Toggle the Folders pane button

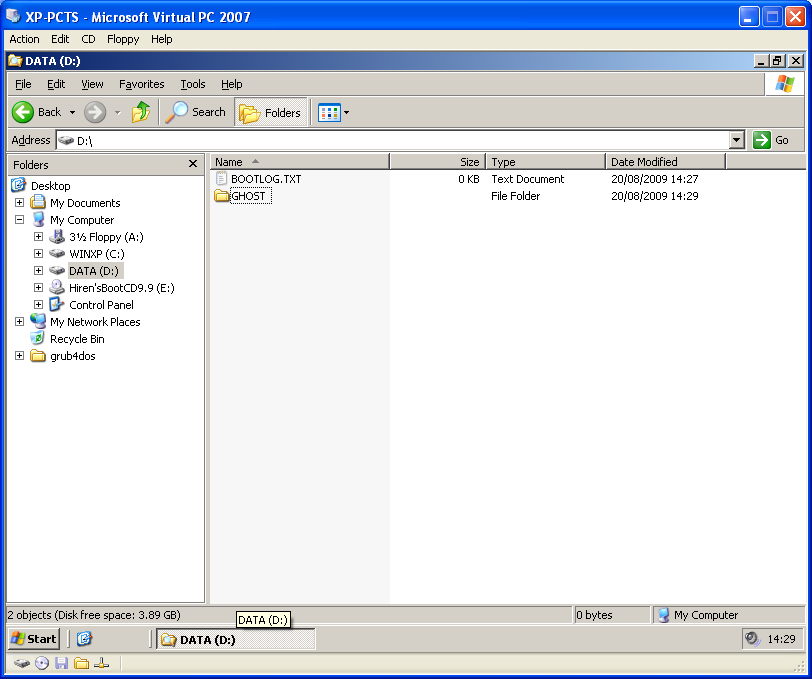pos(271,112)
